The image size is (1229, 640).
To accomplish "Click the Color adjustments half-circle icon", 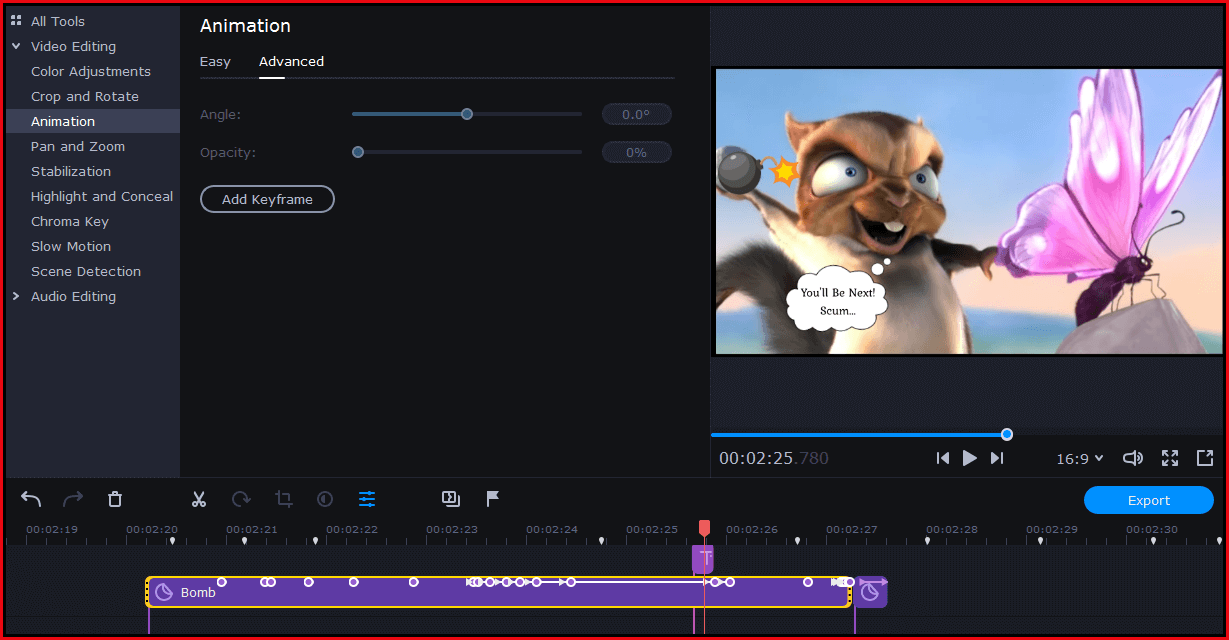I will (325, 498).
